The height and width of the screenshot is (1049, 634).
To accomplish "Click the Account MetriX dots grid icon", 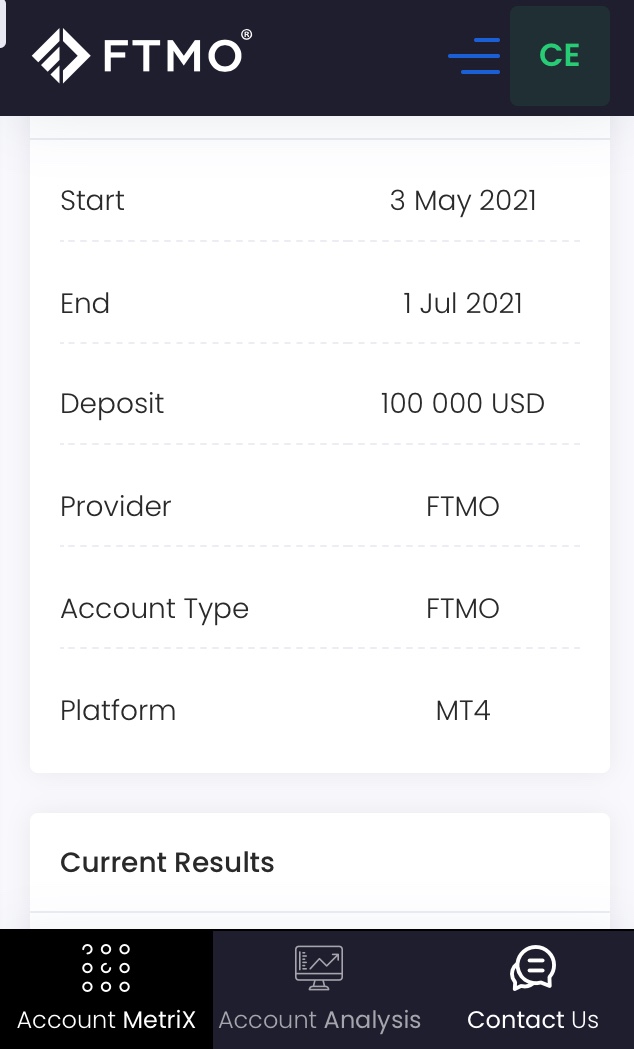I will pyautogui.click(x=106, y=968).
